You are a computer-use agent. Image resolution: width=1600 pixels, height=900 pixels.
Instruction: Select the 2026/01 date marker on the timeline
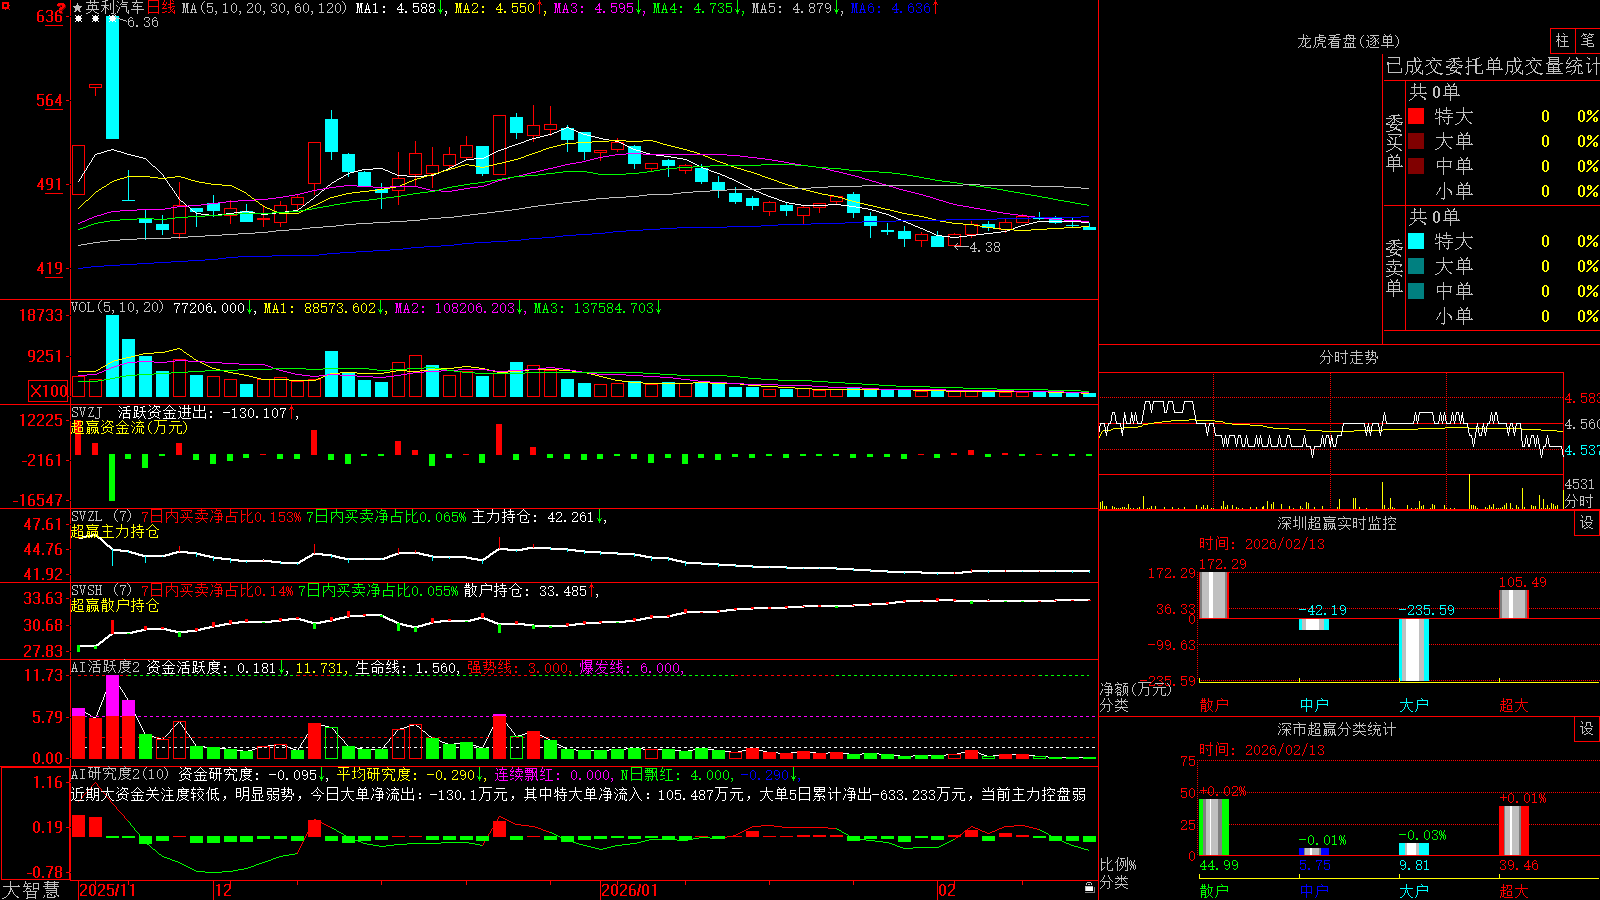(x=629, y=890)
